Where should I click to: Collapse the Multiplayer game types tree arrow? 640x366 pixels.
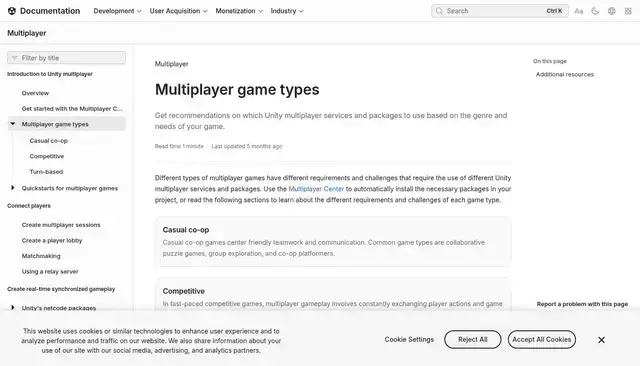coord(13,124)
